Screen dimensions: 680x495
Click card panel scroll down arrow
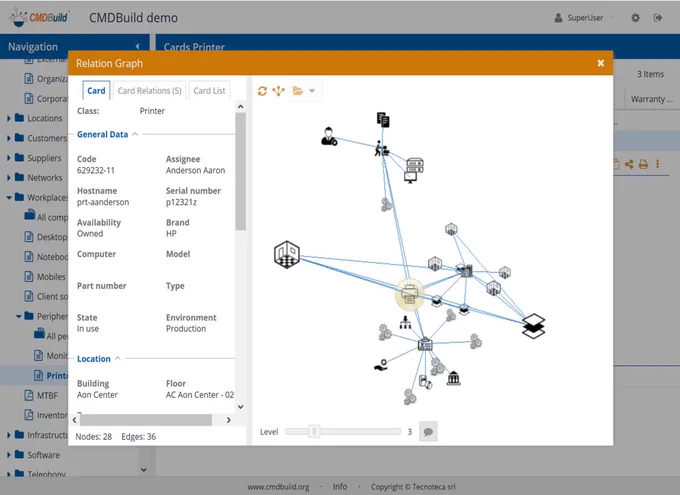tap(241, 407)
